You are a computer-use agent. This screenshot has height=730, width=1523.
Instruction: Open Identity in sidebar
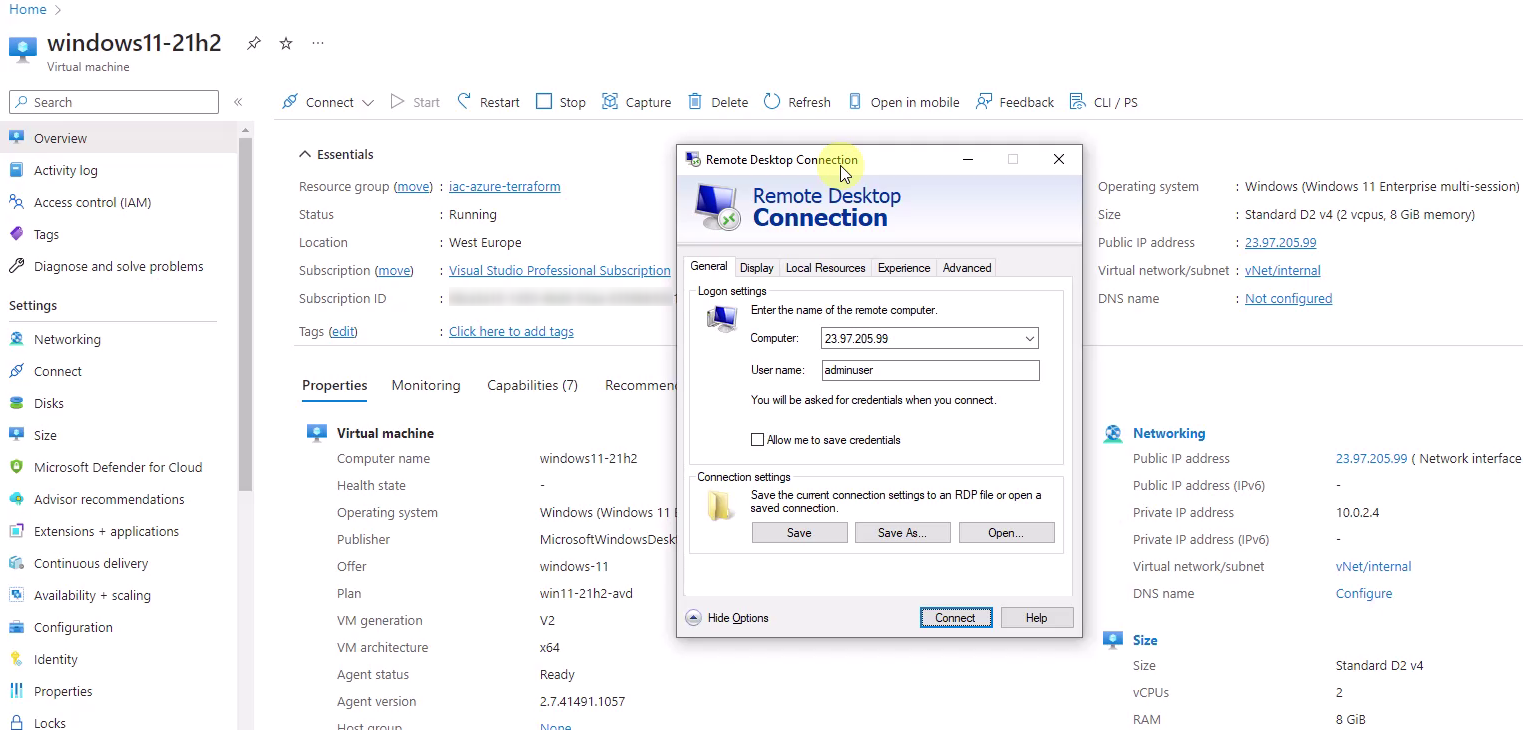[x=118, y=659]
